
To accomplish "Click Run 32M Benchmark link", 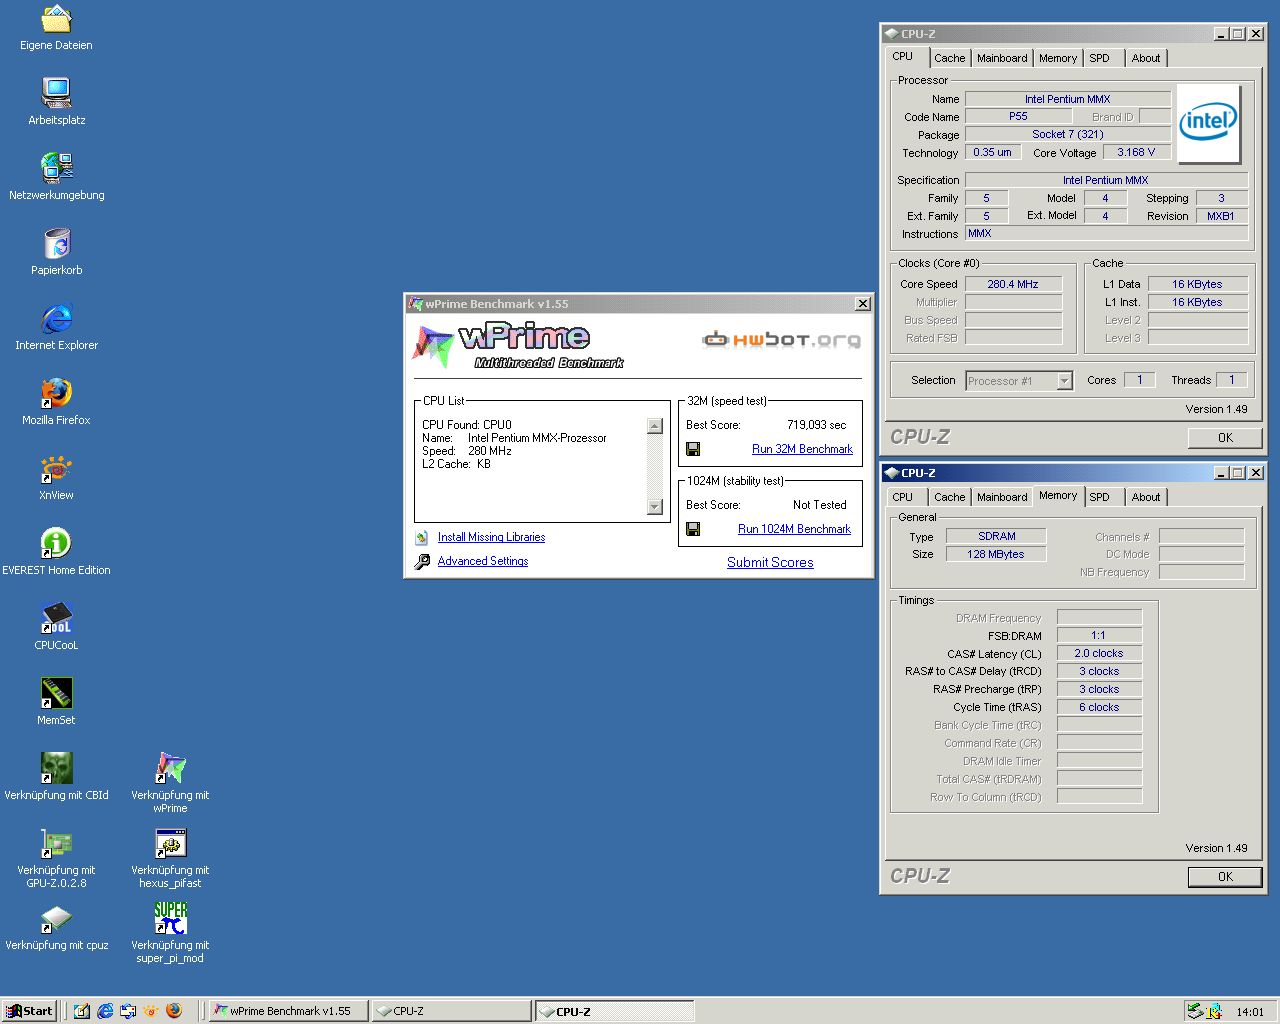I will click(802, 449).
